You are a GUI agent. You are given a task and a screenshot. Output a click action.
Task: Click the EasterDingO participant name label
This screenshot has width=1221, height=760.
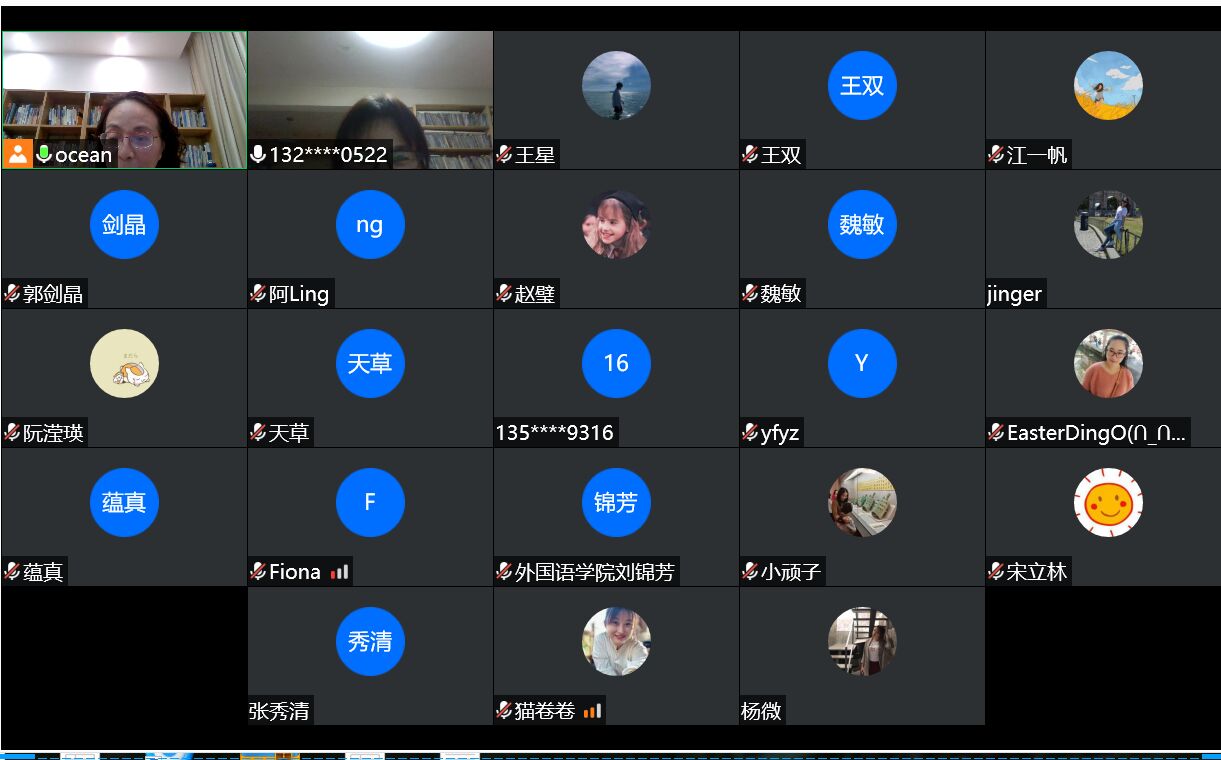1097,433
